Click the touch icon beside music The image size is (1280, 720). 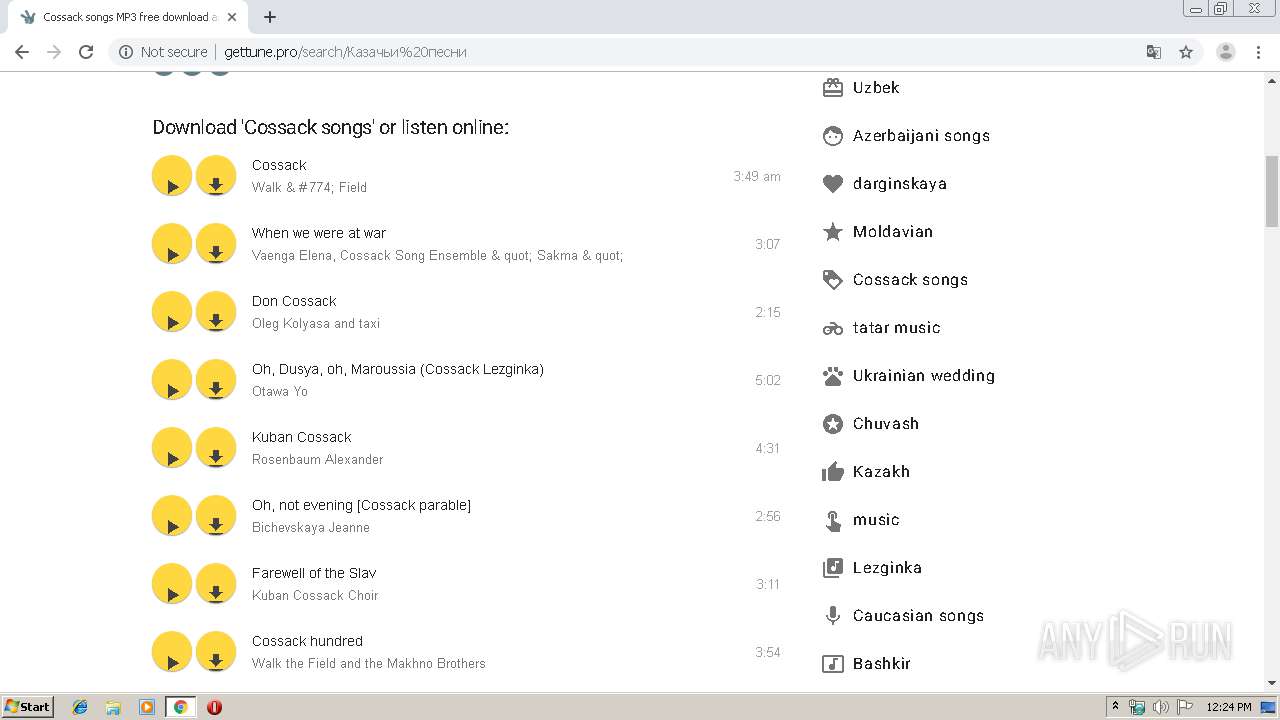833,520
